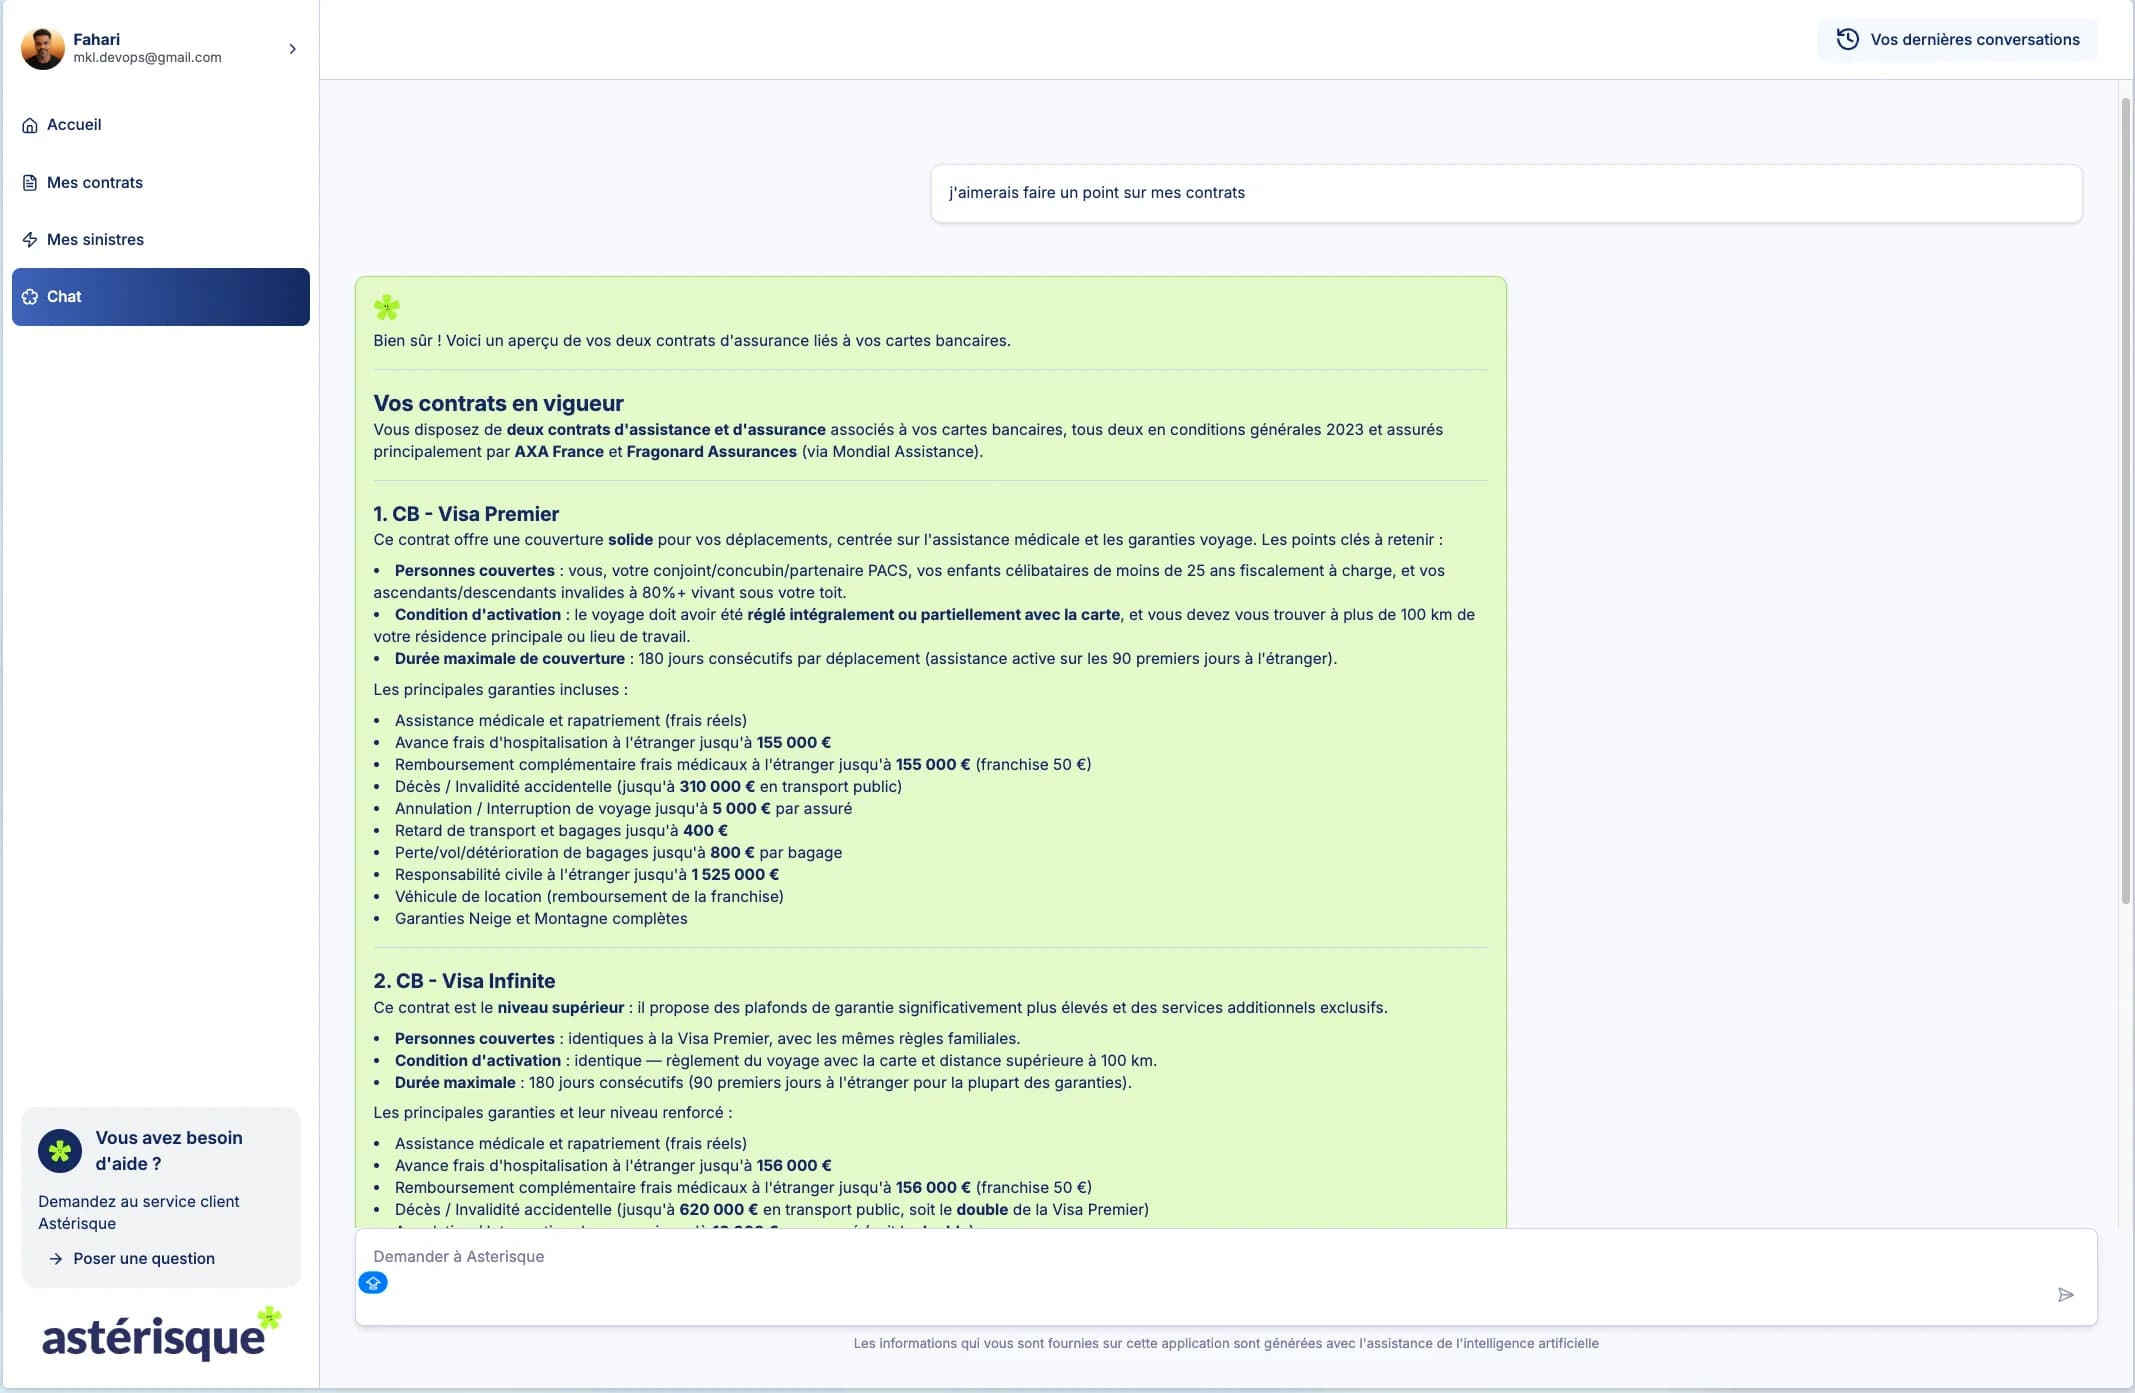Click the asterisk icon in help card
2135x1393 pixels.
(x=60, y=1151)
